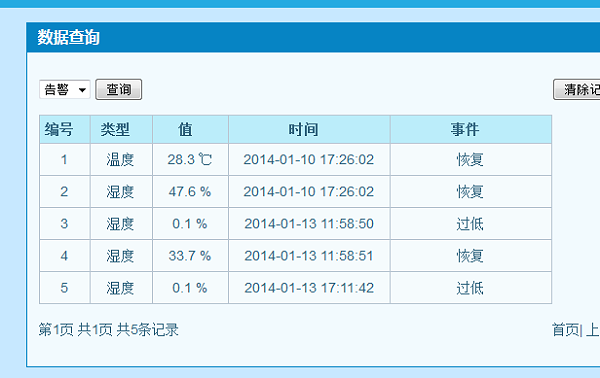Image resolution: width=600 pixels, height=378 pixels.
Task: Click 恢复 event in row 1
Action: (470, 160)
